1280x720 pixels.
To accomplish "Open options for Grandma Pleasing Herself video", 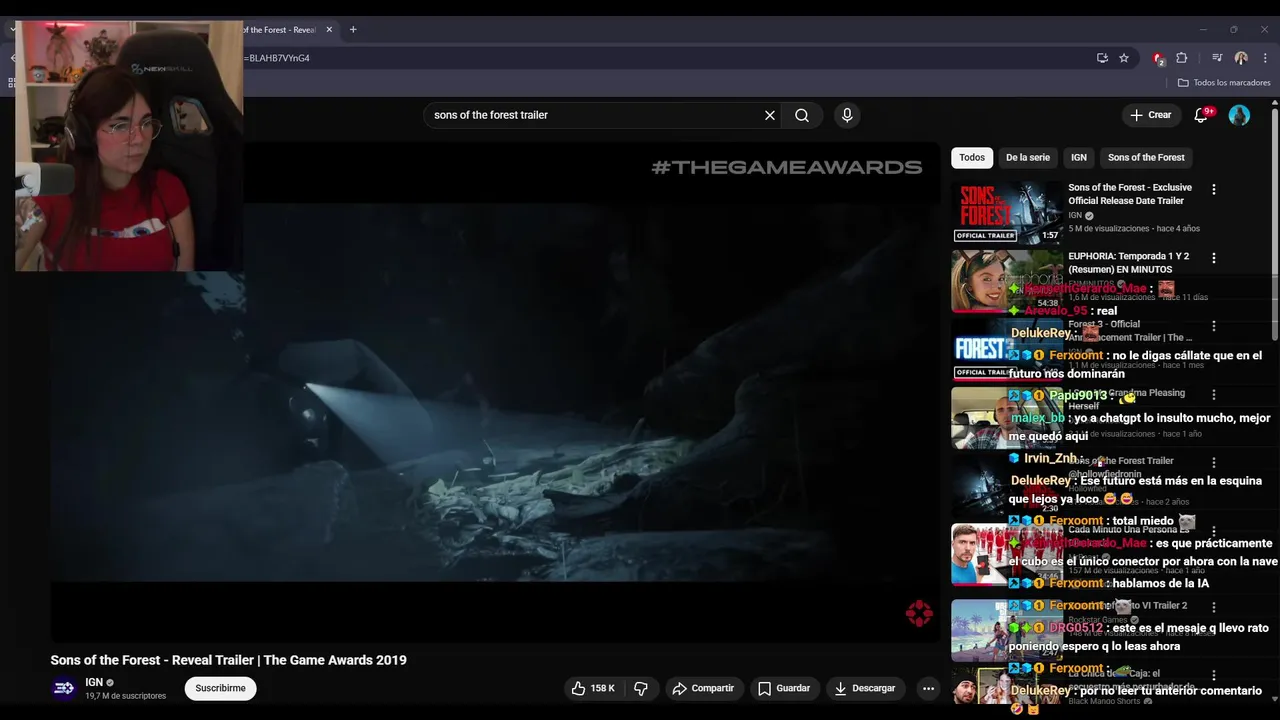I will tap(1214, 395).
